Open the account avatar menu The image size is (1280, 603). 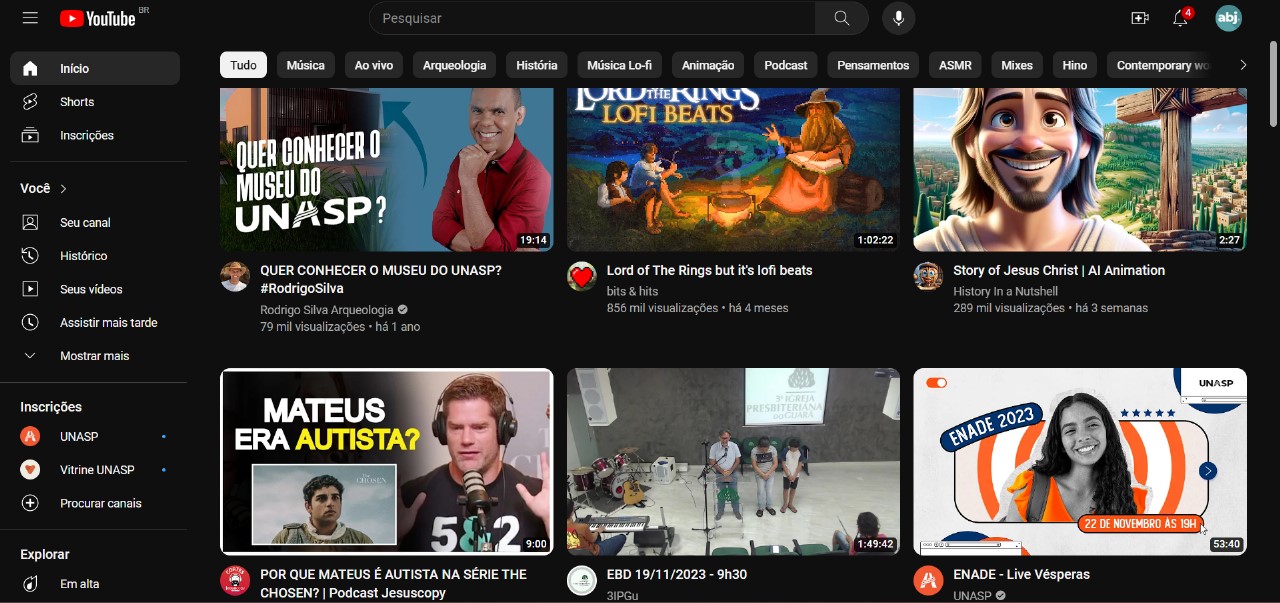(1228, 18)
